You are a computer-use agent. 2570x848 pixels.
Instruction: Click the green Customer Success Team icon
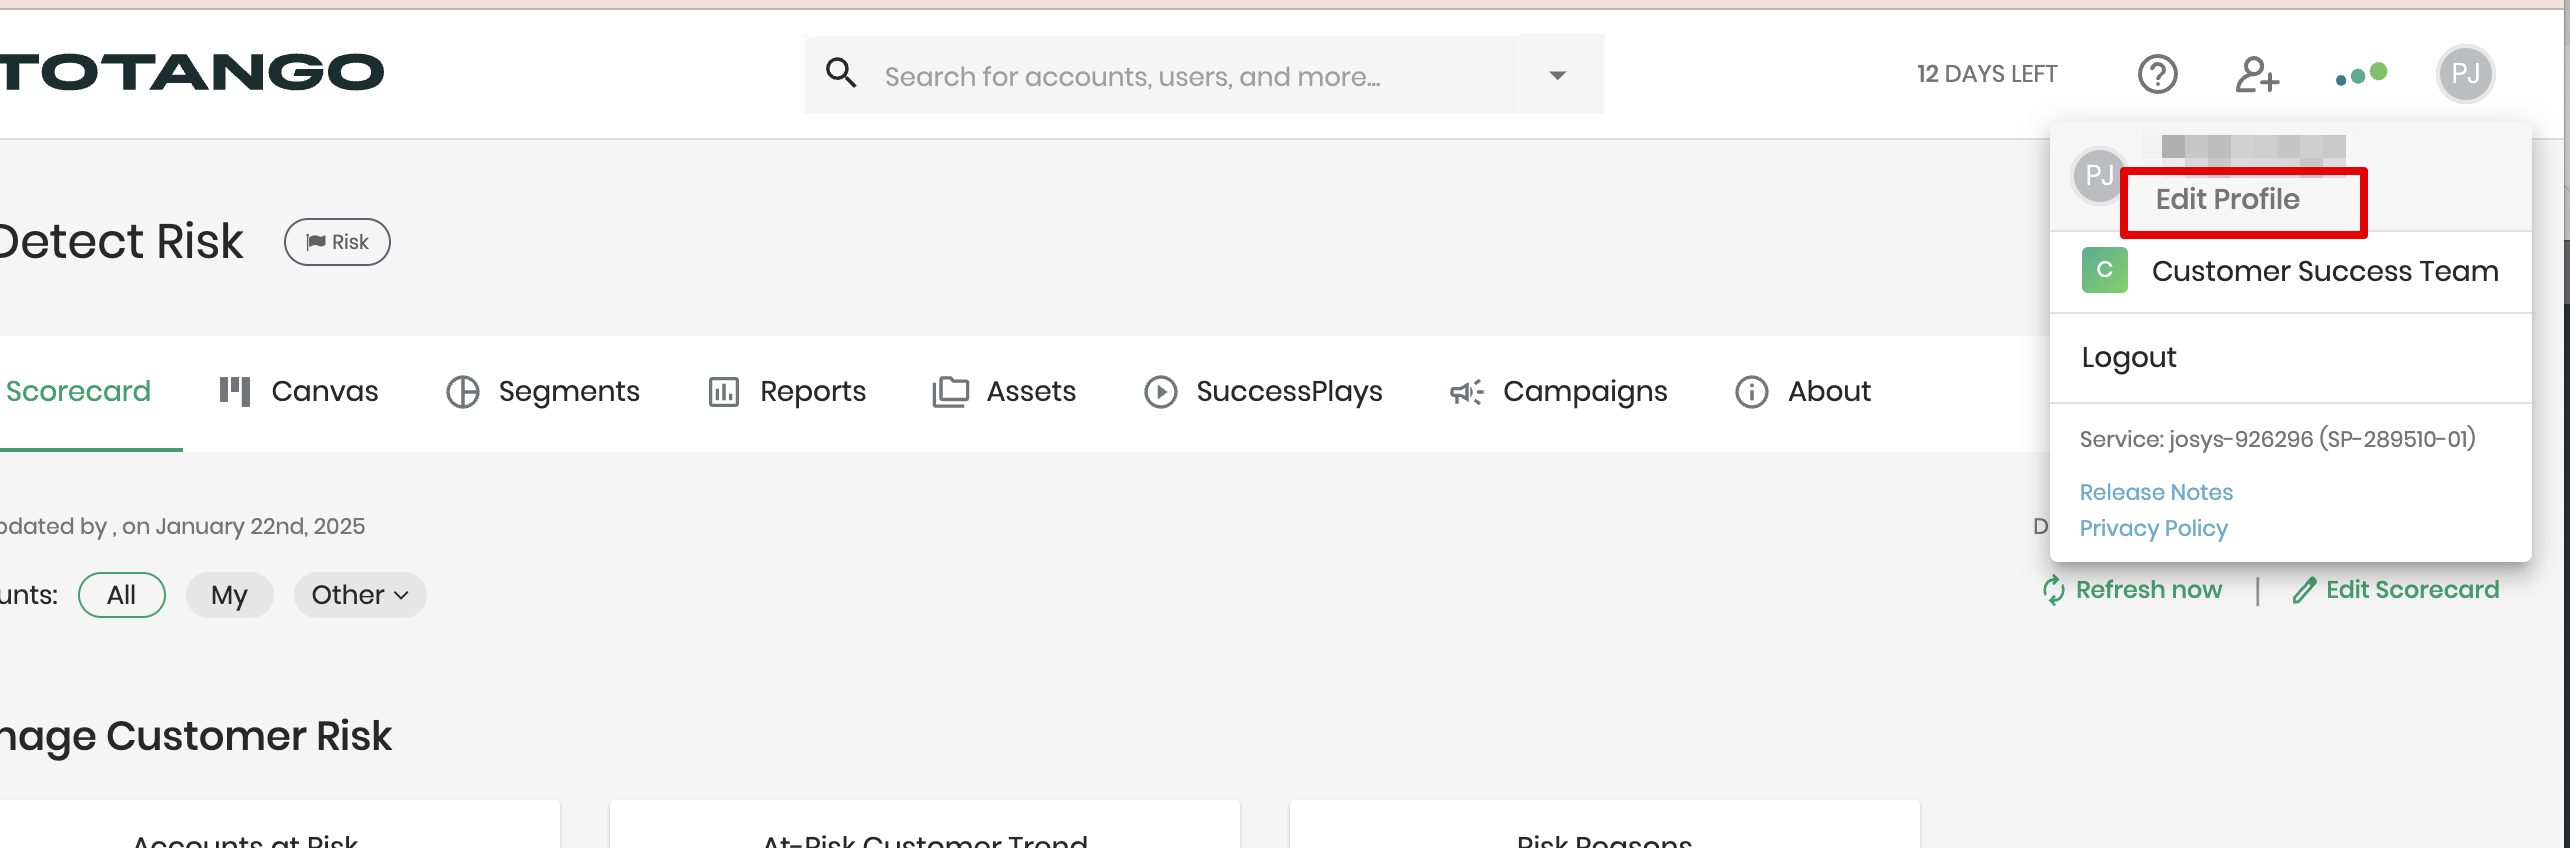tap(2104, 270)
